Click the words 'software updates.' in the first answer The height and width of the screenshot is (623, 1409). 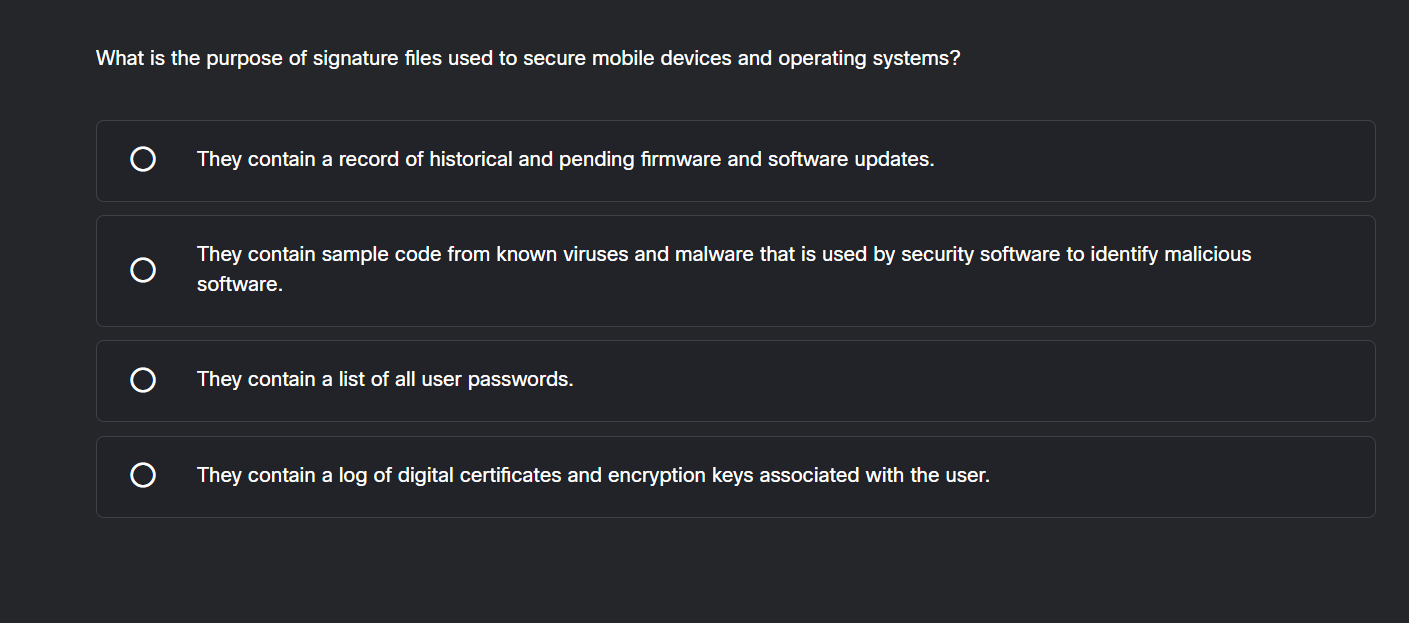(x=850, y=160)
